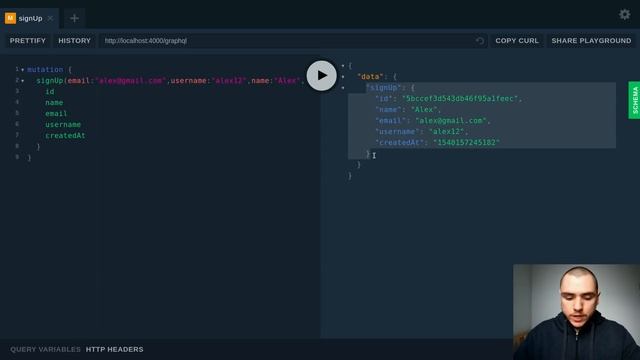Viewport: 640px width, 360px height.
Task: Click COPY CURL button
Action: click(517, 41)
